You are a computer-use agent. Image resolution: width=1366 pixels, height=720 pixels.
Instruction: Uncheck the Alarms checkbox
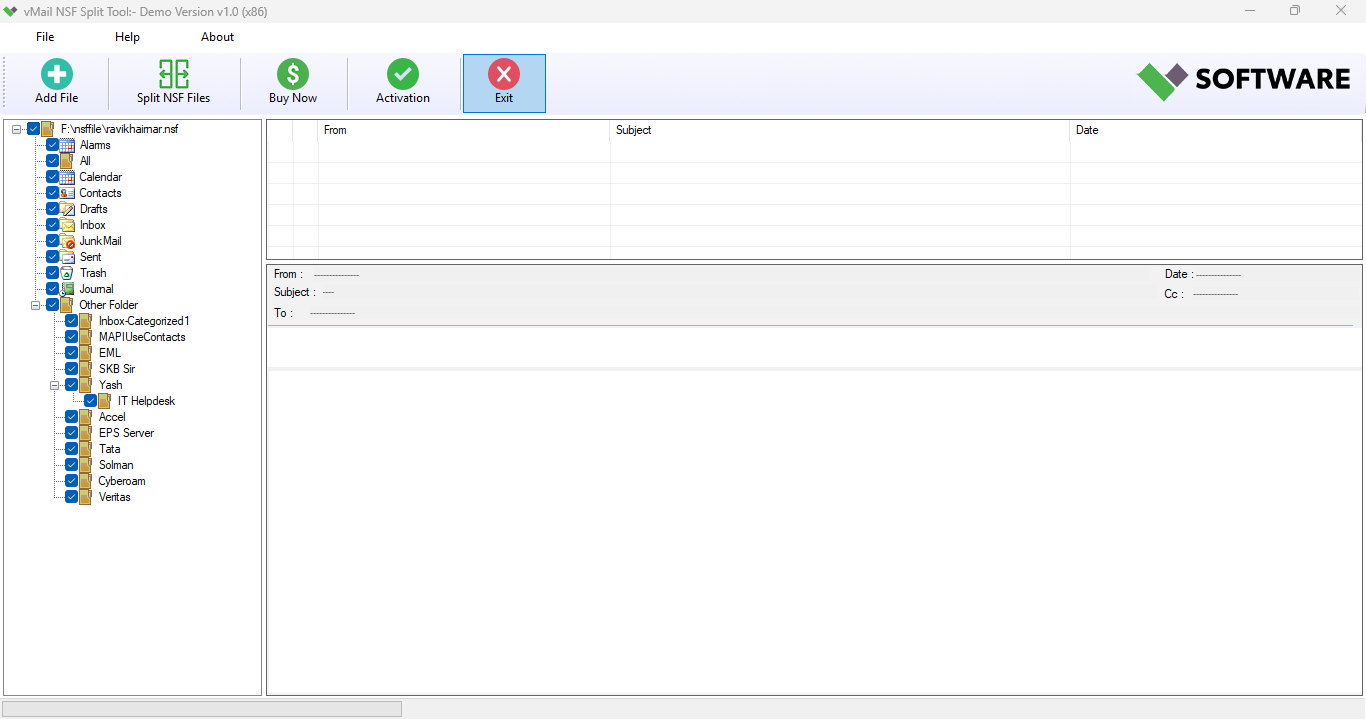pos(53,145)
